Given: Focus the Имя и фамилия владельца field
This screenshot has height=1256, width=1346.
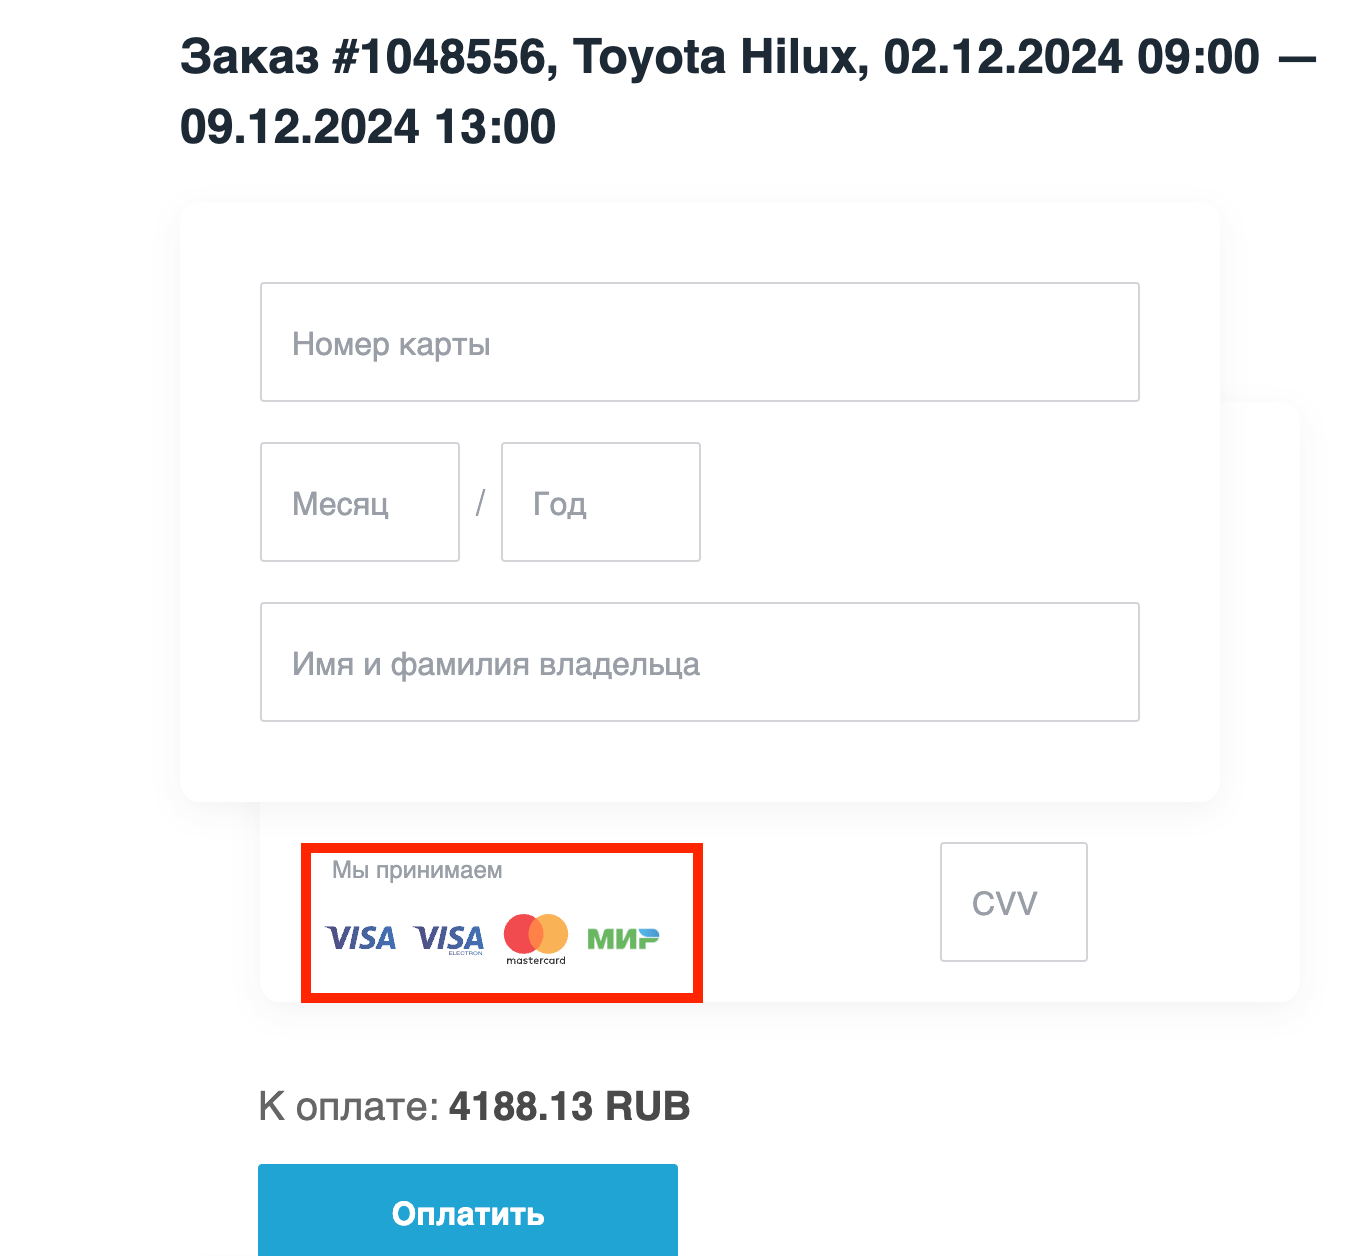Looking at the screenshot, I should (x=699, y=662).
